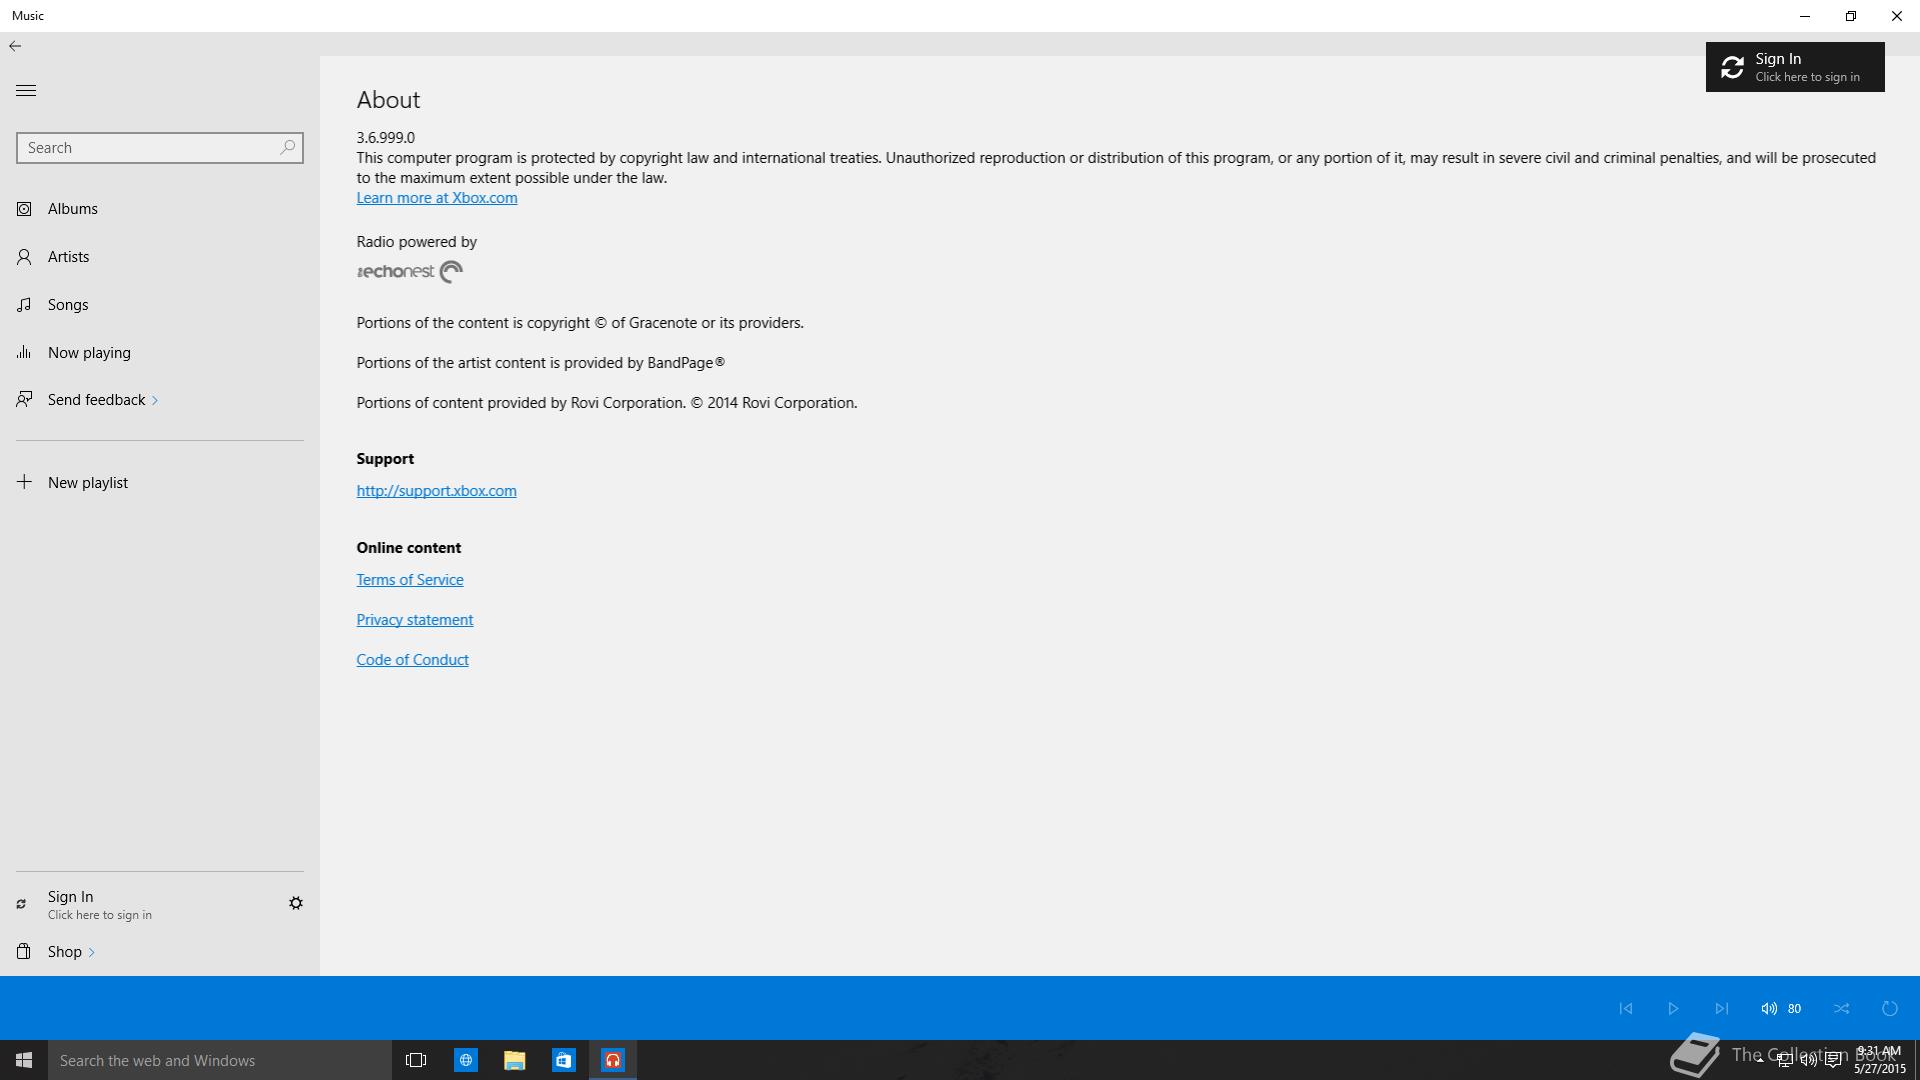
Task: Skip to previous track
Action: (x=1626, y=1009)
